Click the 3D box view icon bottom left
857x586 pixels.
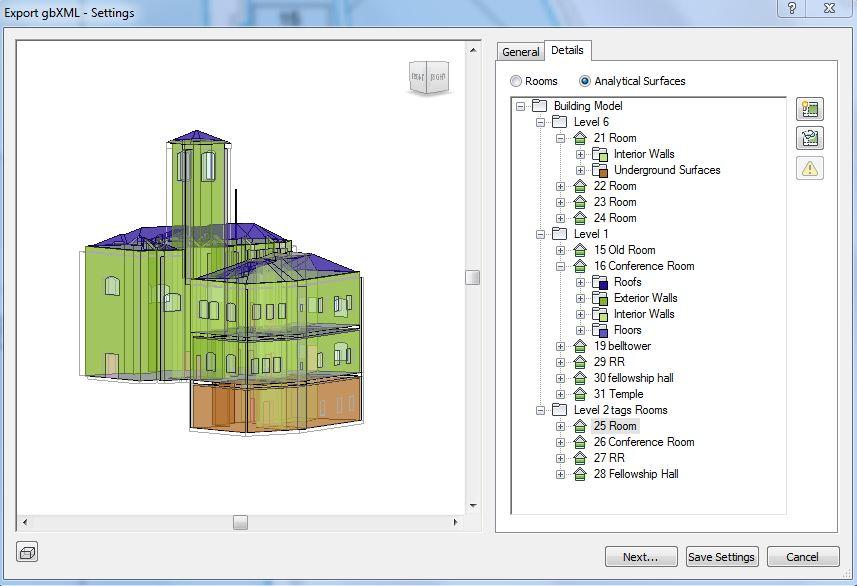(x=27, y=553)
